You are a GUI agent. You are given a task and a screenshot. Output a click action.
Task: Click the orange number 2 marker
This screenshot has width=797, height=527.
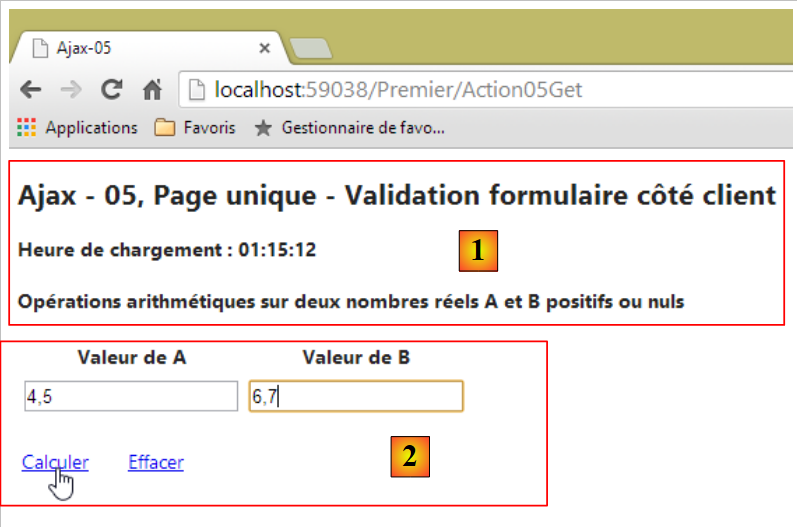click(x=409, y=457)
